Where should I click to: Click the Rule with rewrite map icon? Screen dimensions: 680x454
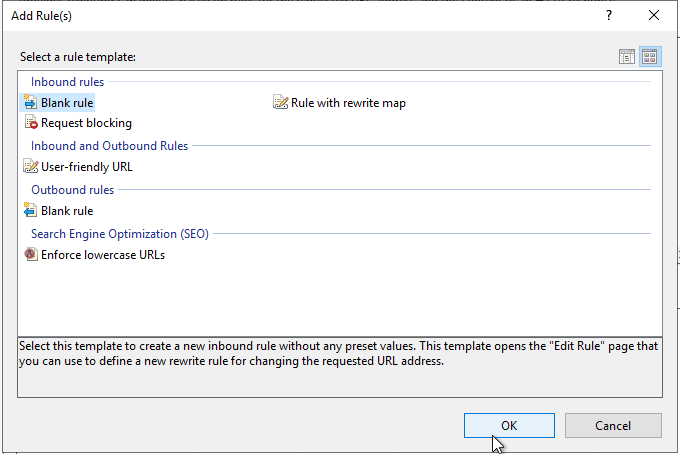281,102
